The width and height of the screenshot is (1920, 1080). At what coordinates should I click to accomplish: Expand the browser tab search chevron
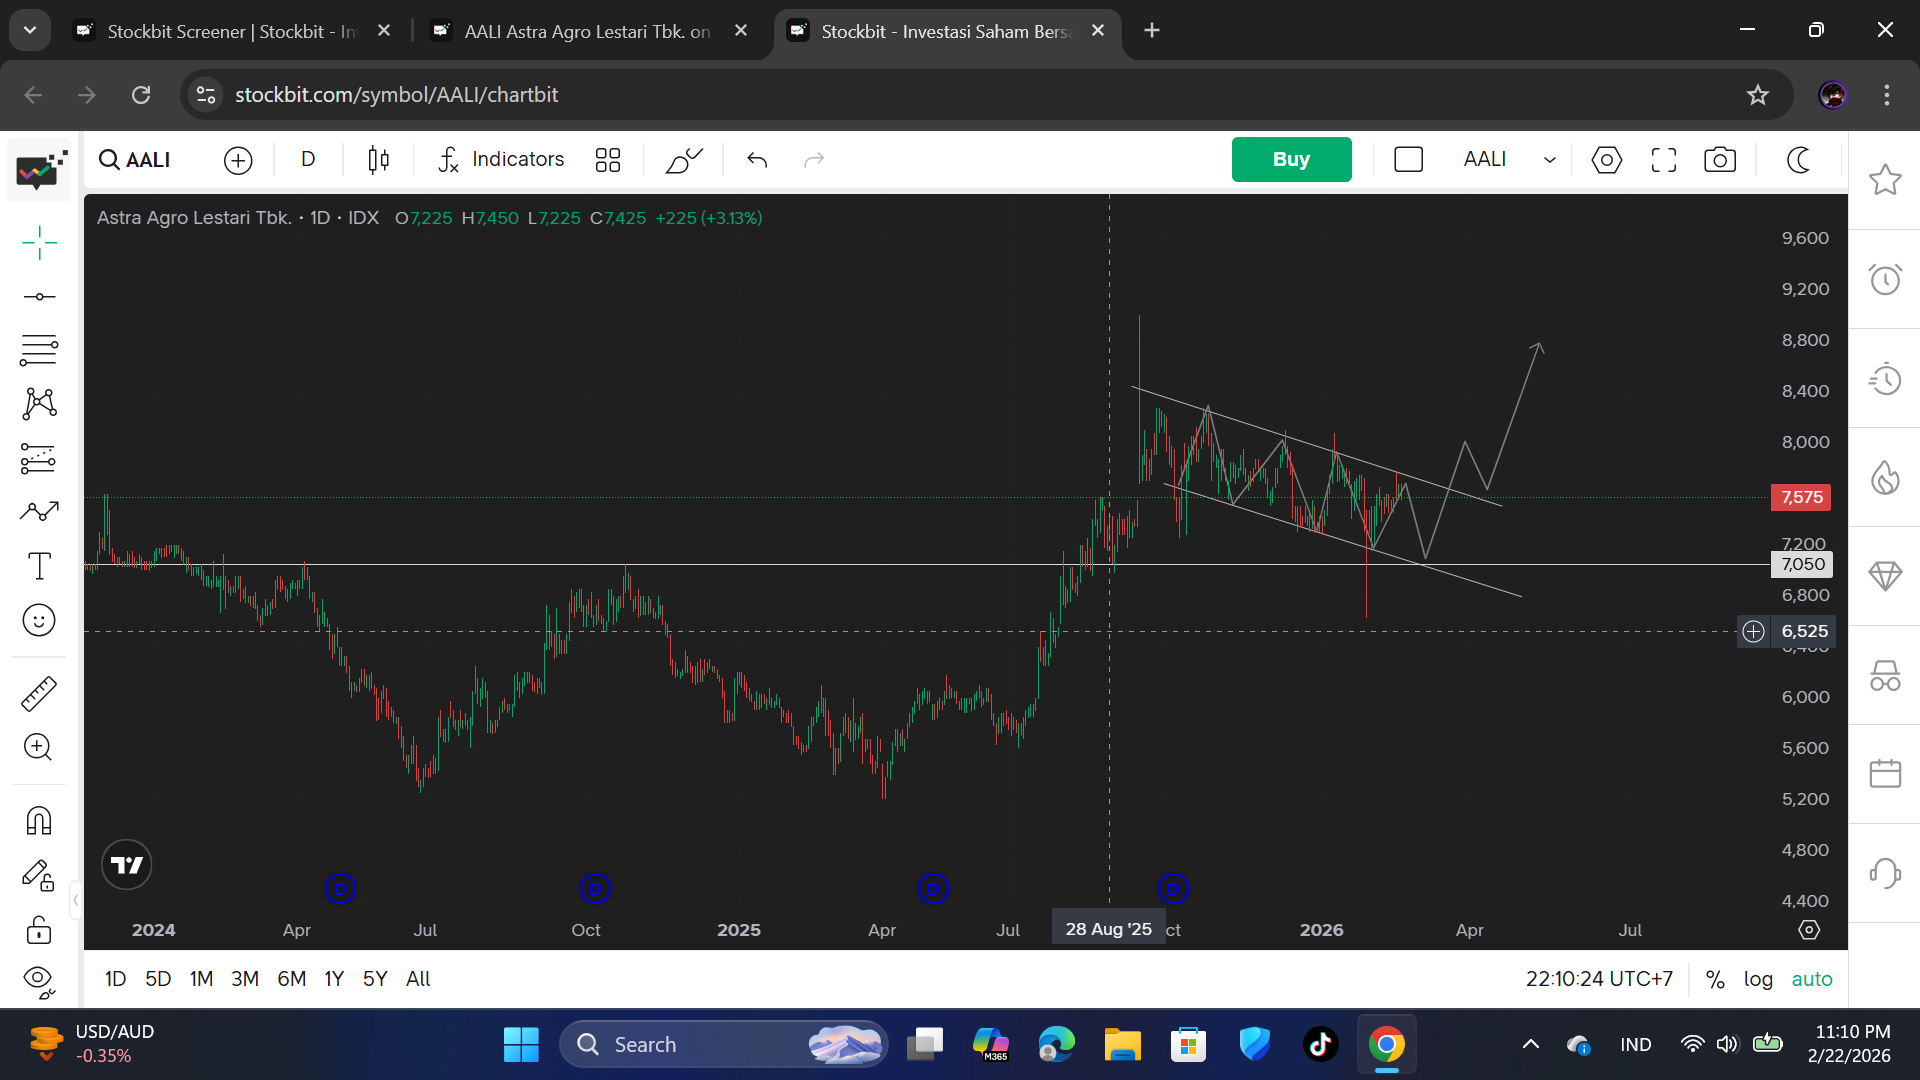(x=30, y=30)
